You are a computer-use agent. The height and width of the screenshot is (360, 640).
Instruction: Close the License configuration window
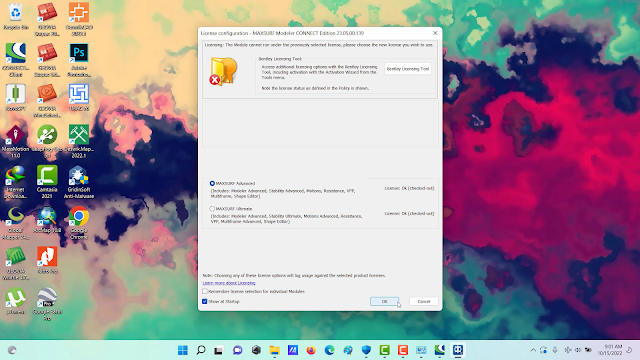click(435, 33)
